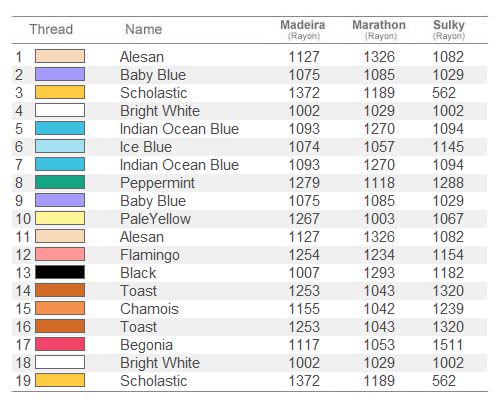Screen dimensions: 500x402
Task: Click the Begonia thread swatch
Action: [60, 344]
